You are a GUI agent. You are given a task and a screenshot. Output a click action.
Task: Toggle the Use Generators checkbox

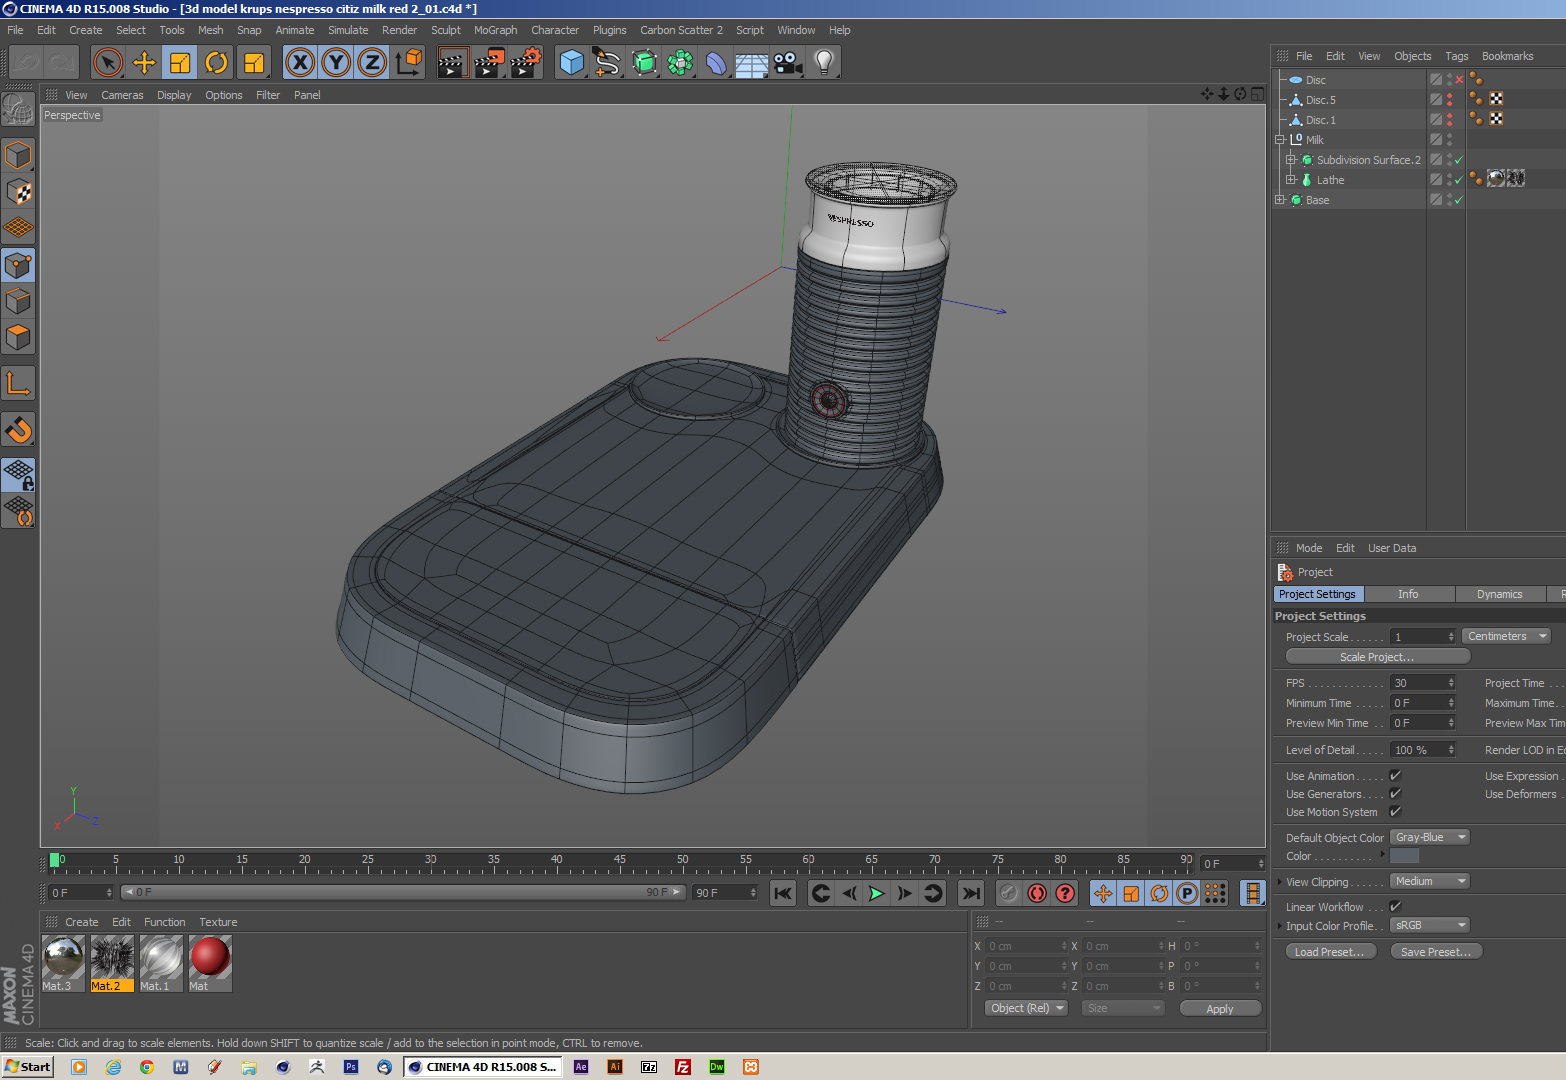(1395, 794)
